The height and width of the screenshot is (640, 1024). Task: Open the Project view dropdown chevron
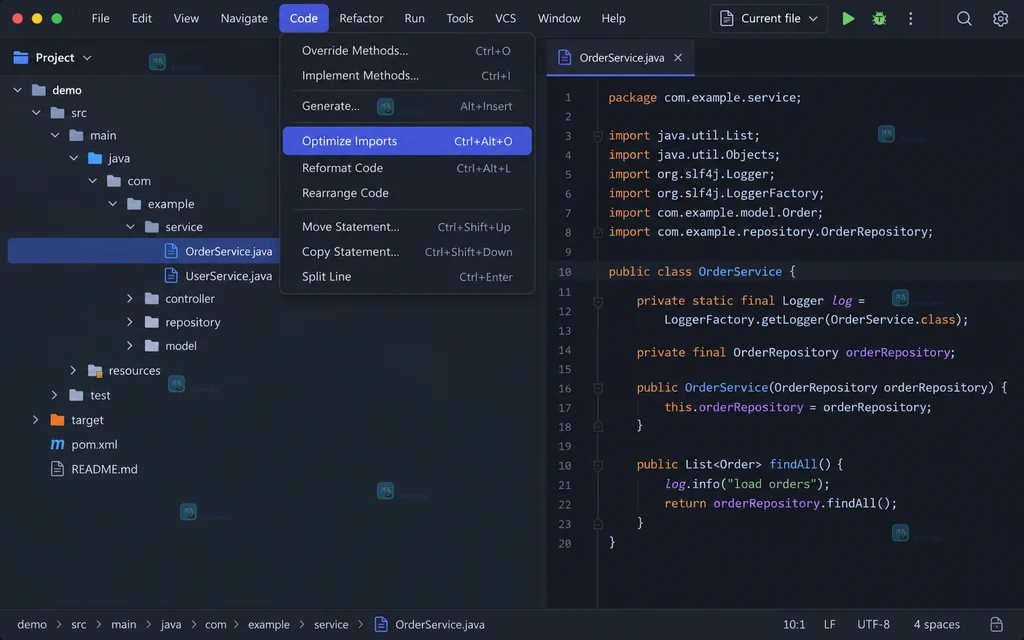coord(87,57)
